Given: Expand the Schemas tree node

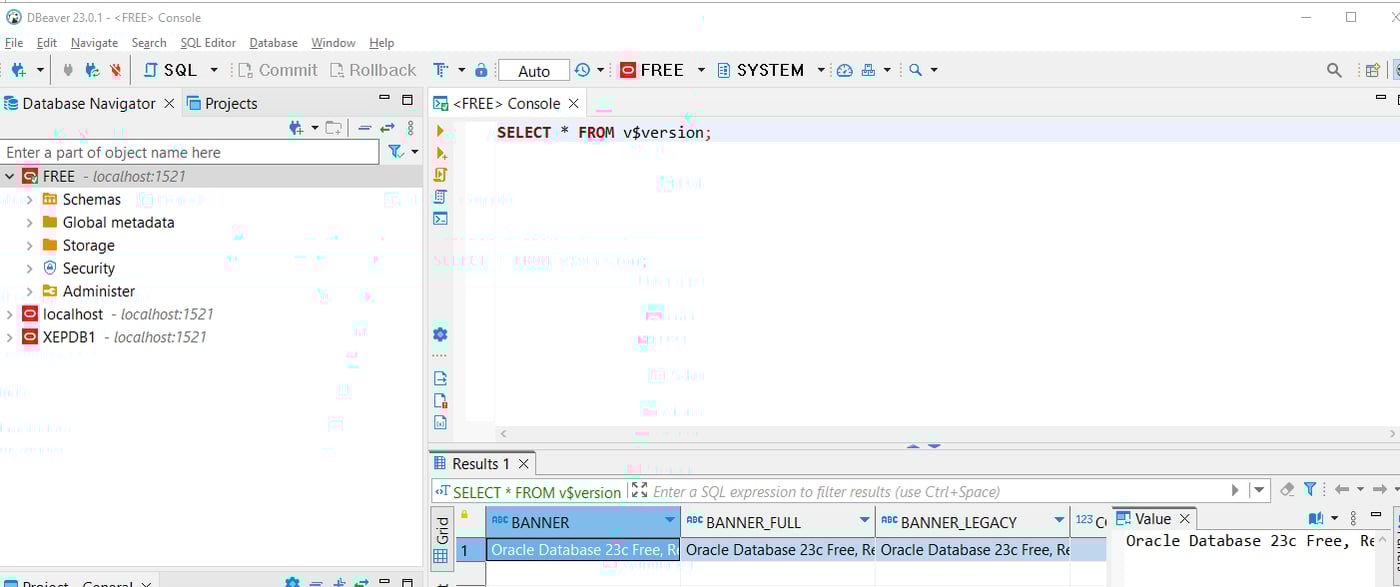Looking at the screenshot, I should click(x=28, y=199).
